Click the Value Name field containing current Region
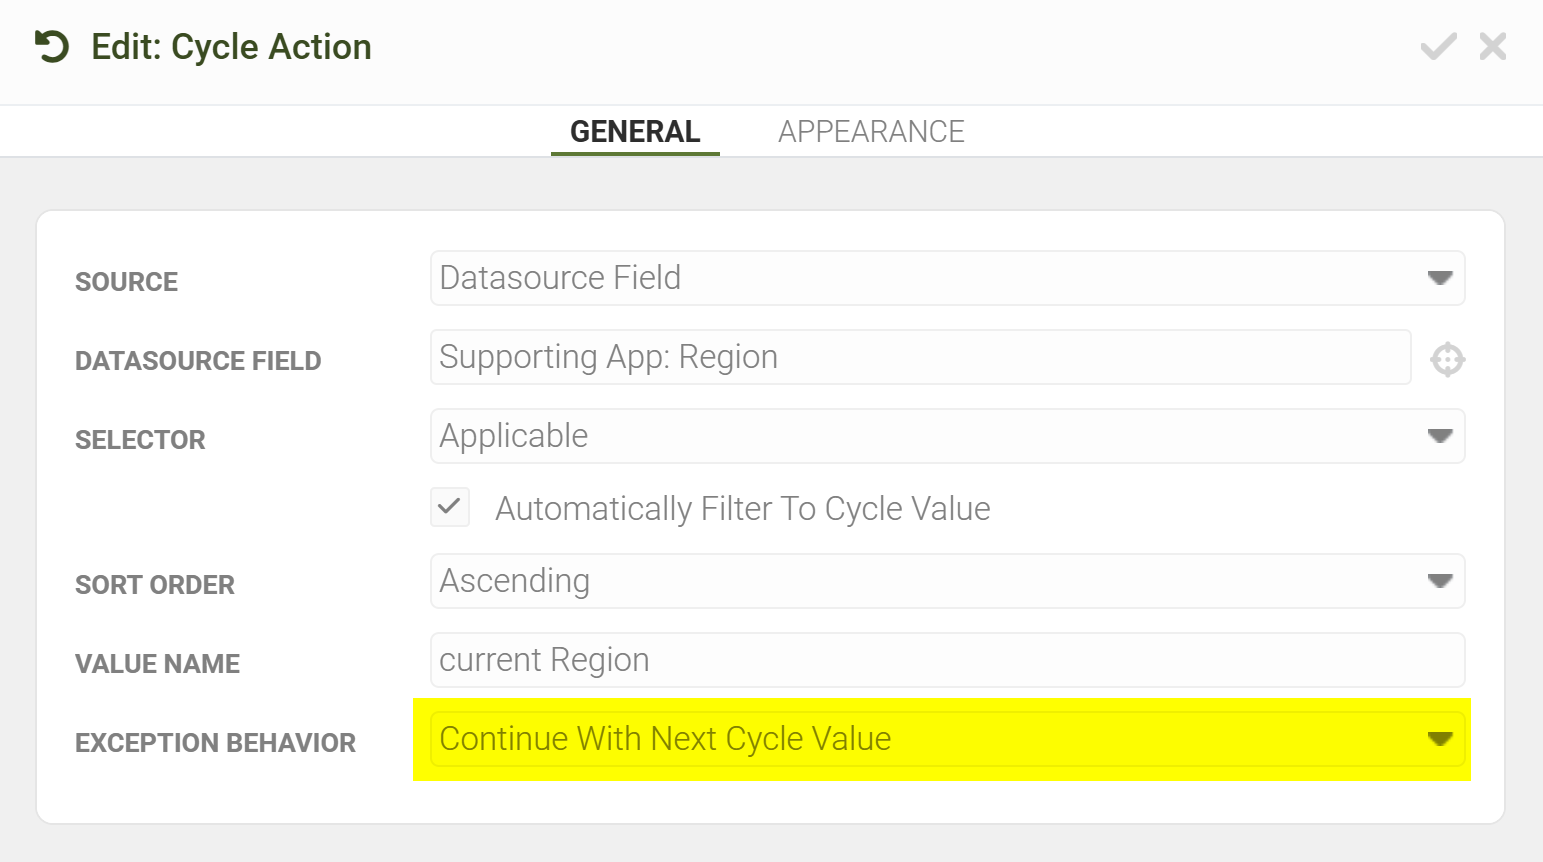 click(x=947, y=660)
